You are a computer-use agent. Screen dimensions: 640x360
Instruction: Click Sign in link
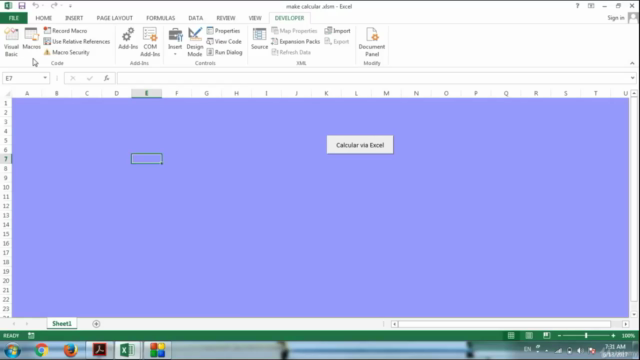(616, 18)
